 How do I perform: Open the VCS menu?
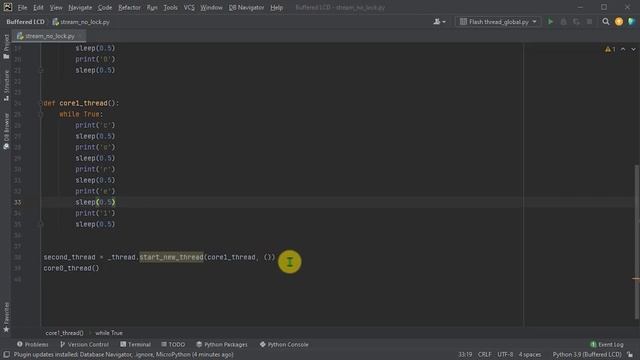click(x=189, y=7)
